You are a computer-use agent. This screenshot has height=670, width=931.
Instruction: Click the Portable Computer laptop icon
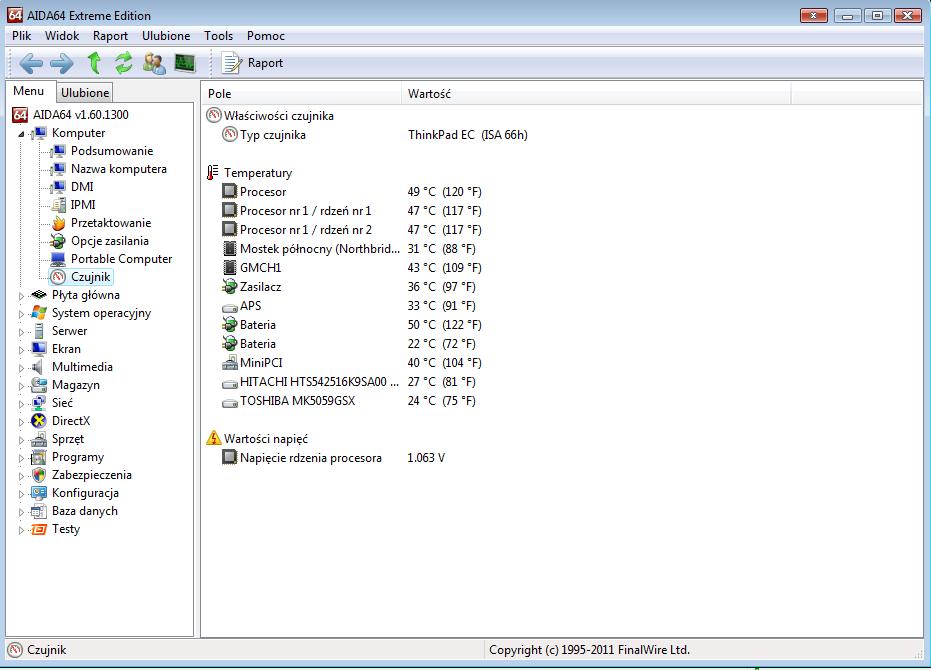(58, 259)
